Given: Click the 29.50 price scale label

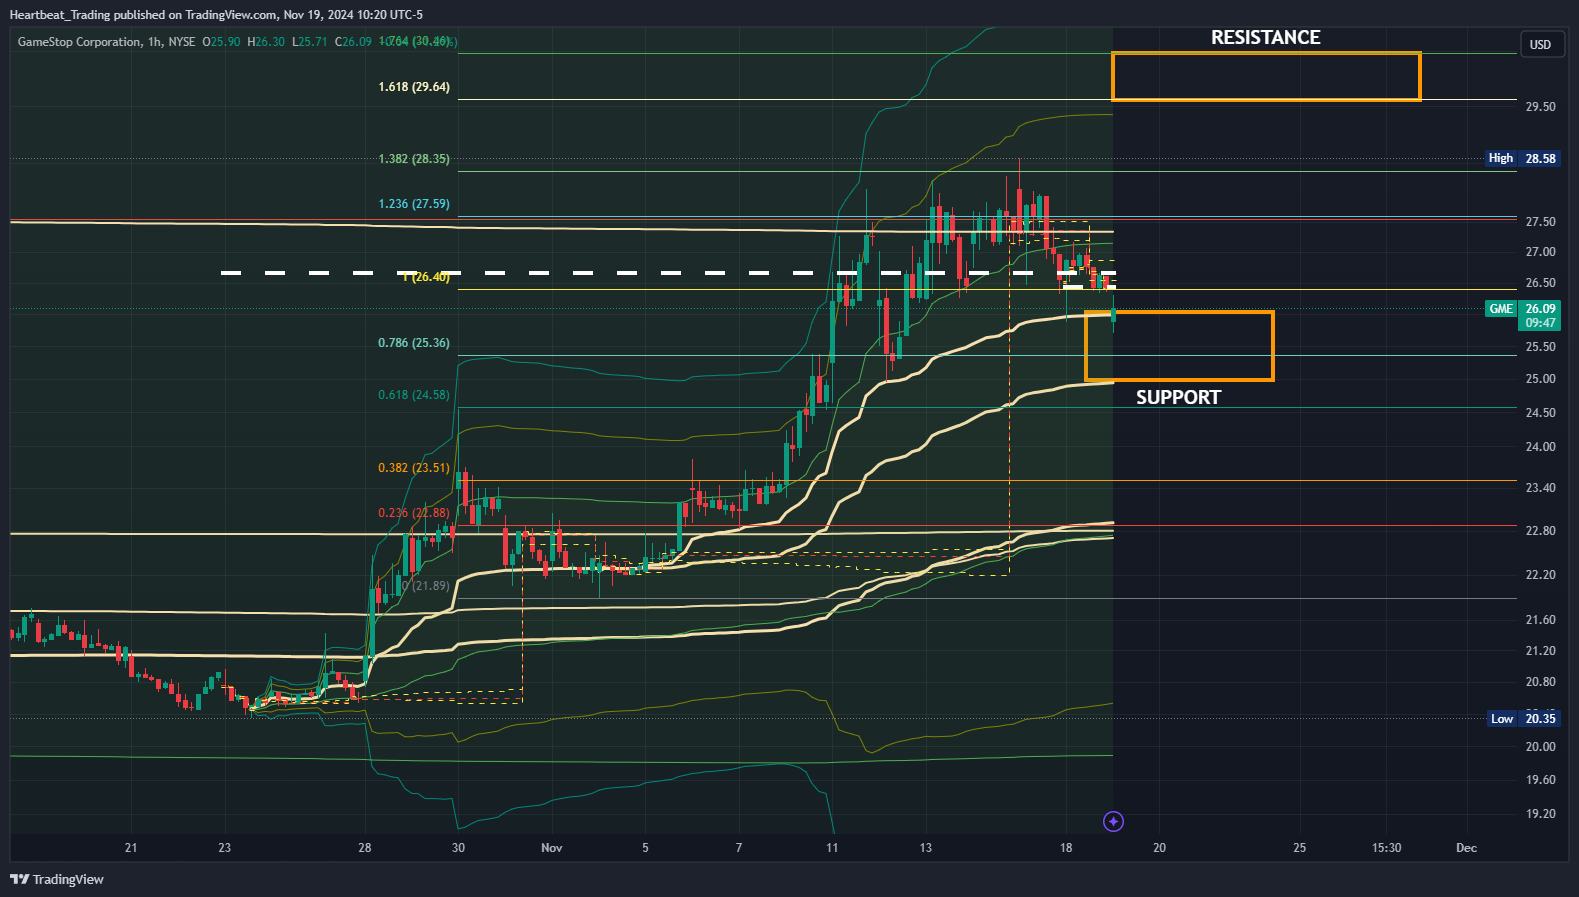Looking at the screenshot, I should click(1540, 107).
